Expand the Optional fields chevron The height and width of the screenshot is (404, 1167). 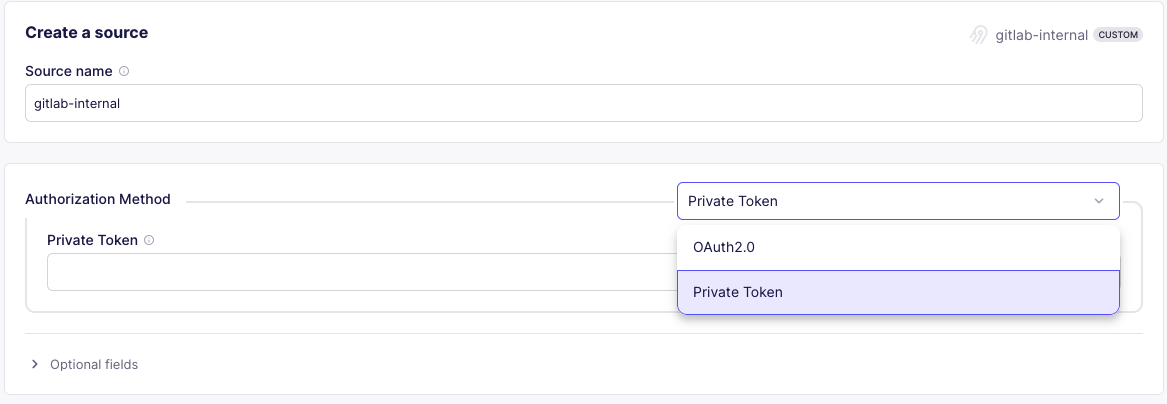pyautogui.click(x=35, y=365)
